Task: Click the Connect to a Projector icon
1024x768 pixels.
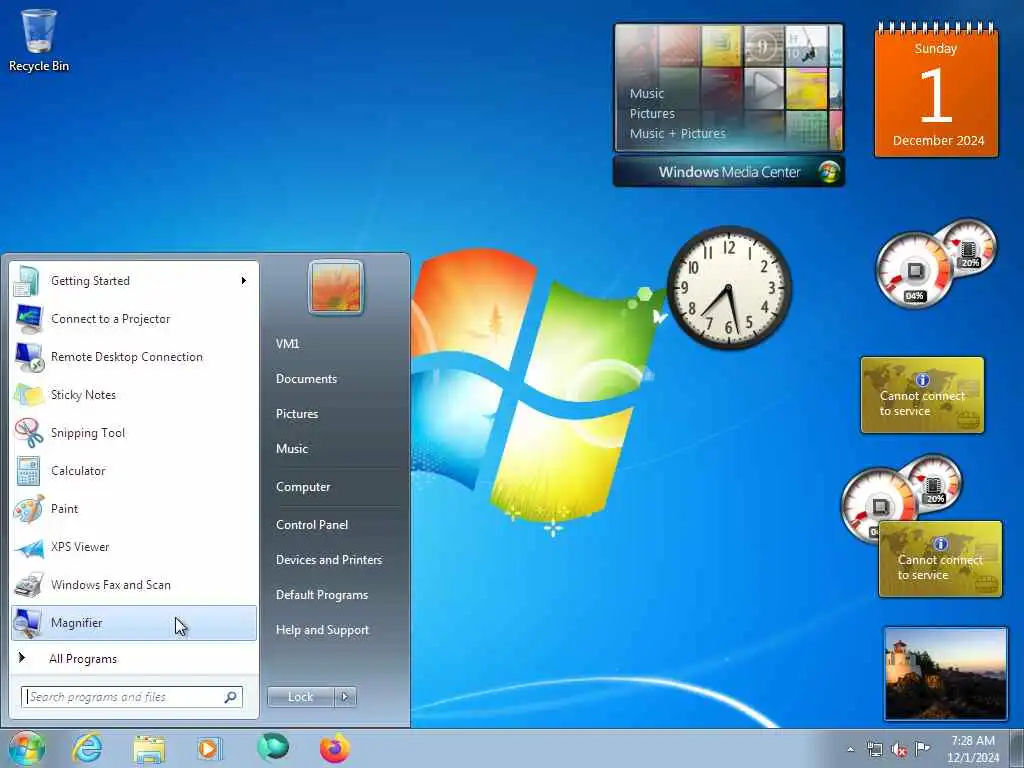Action: (x=28, y=319)
